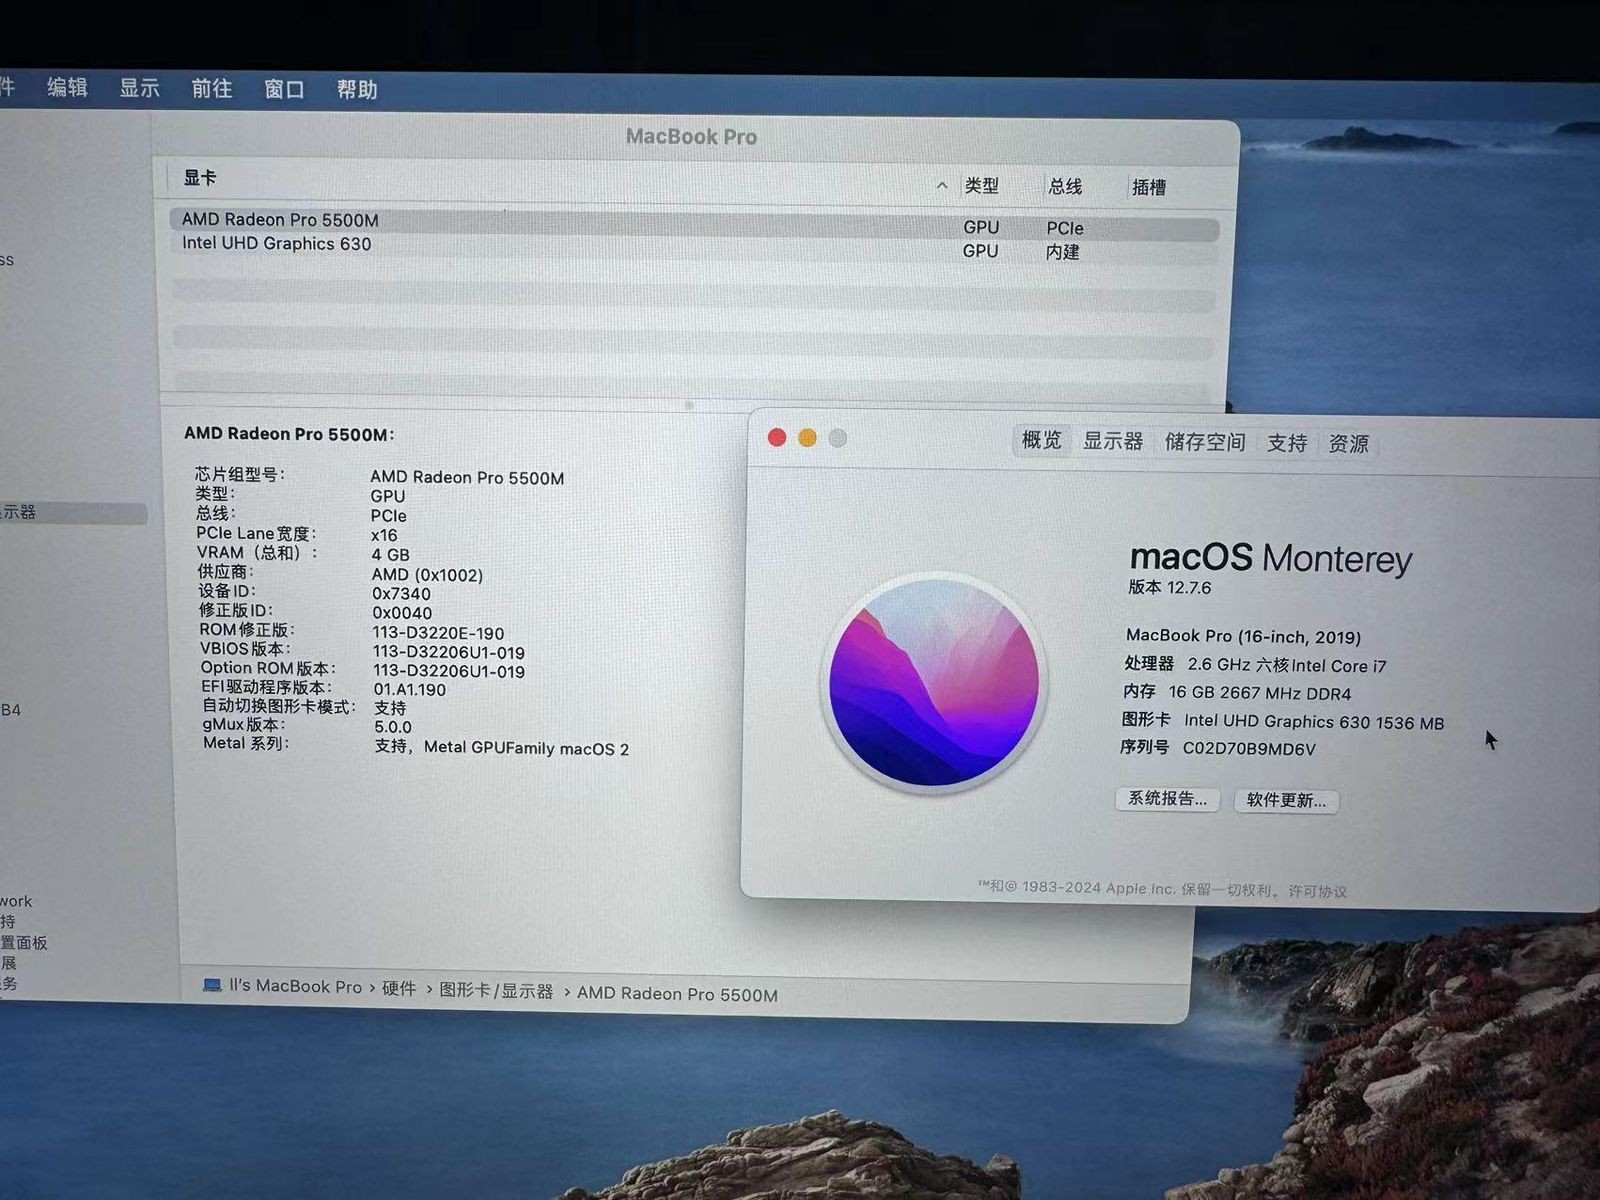Switch to the 储存空间 tab
The width and height of the screenshot is (1600, 1200).
tap(1204, 442)
